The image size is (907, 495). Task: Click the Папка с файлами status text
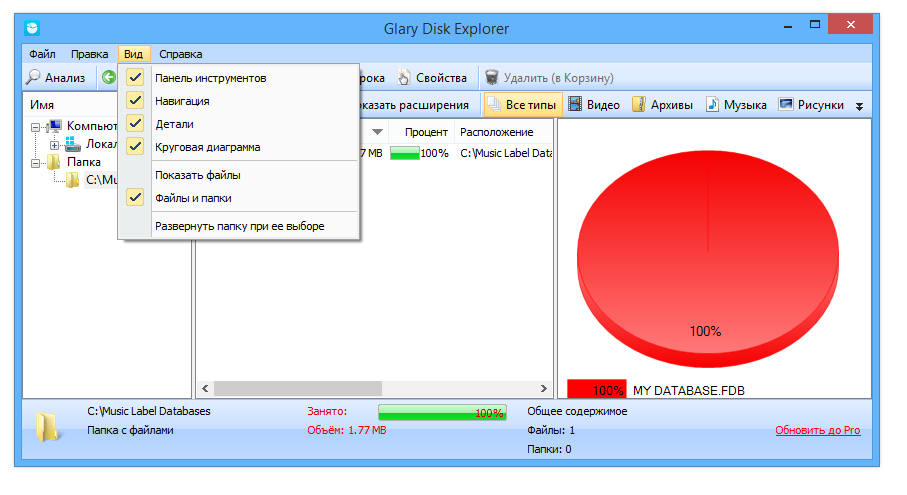pos(130,430)
